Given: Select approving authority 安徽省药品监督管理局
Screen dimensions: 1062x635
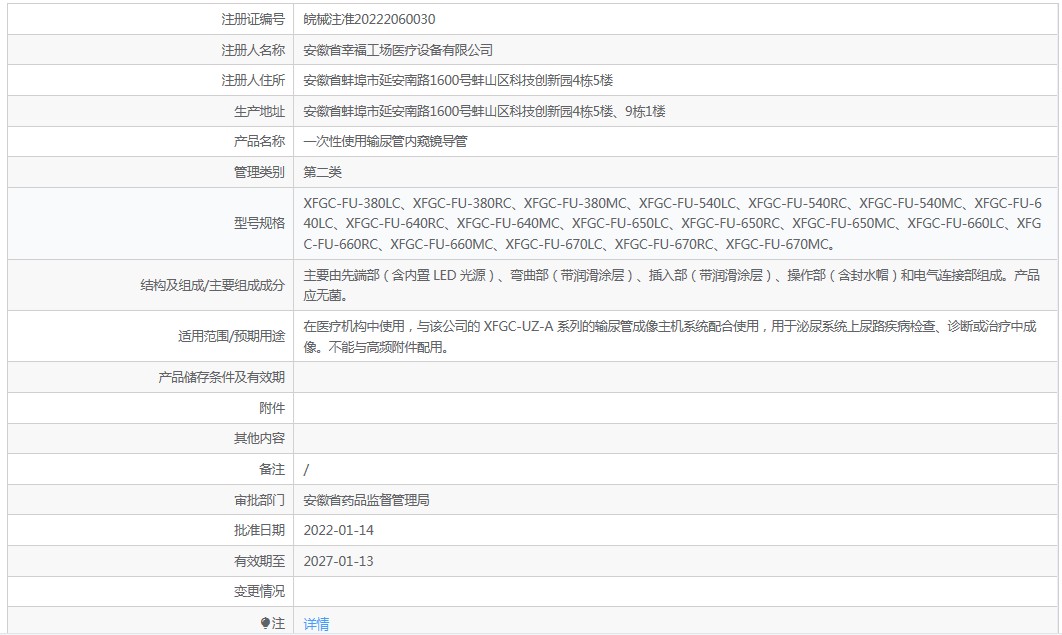Looking at the screenshot, I should (366, 500).
